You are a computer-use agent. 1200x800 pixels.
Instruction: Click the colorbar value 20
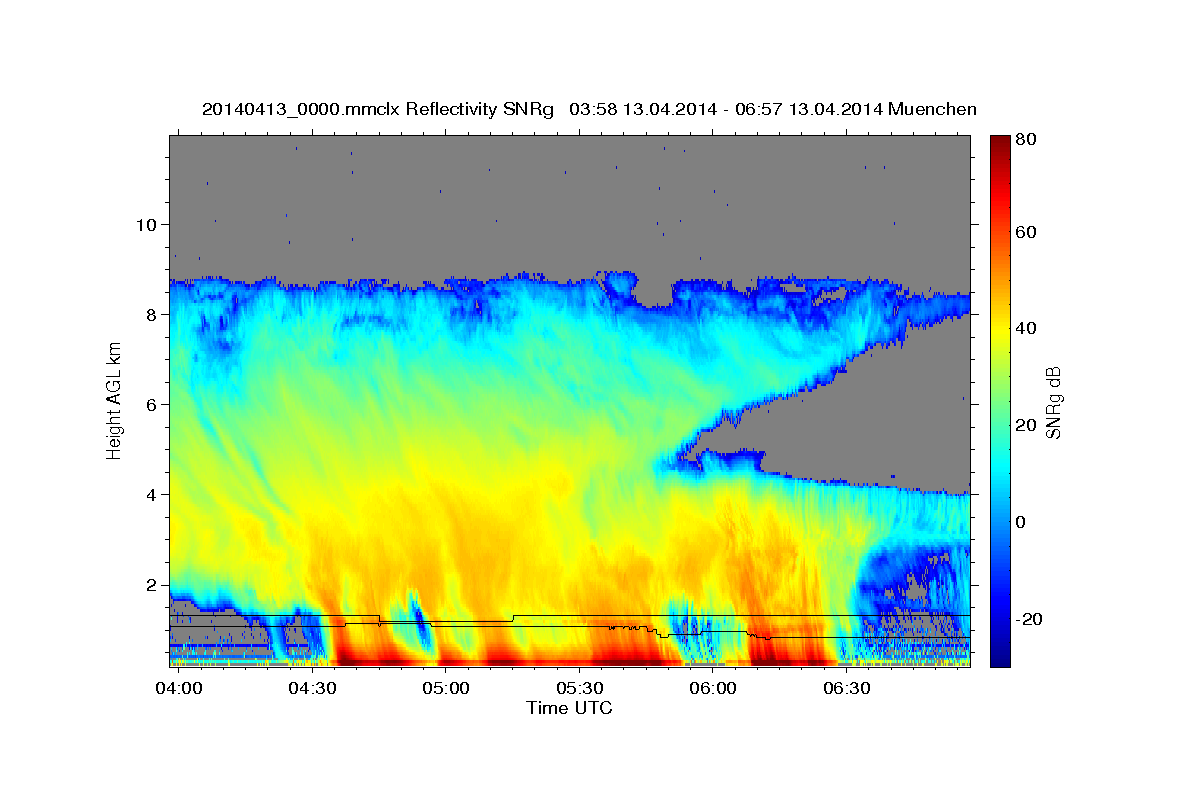(x=1027, y=426)
